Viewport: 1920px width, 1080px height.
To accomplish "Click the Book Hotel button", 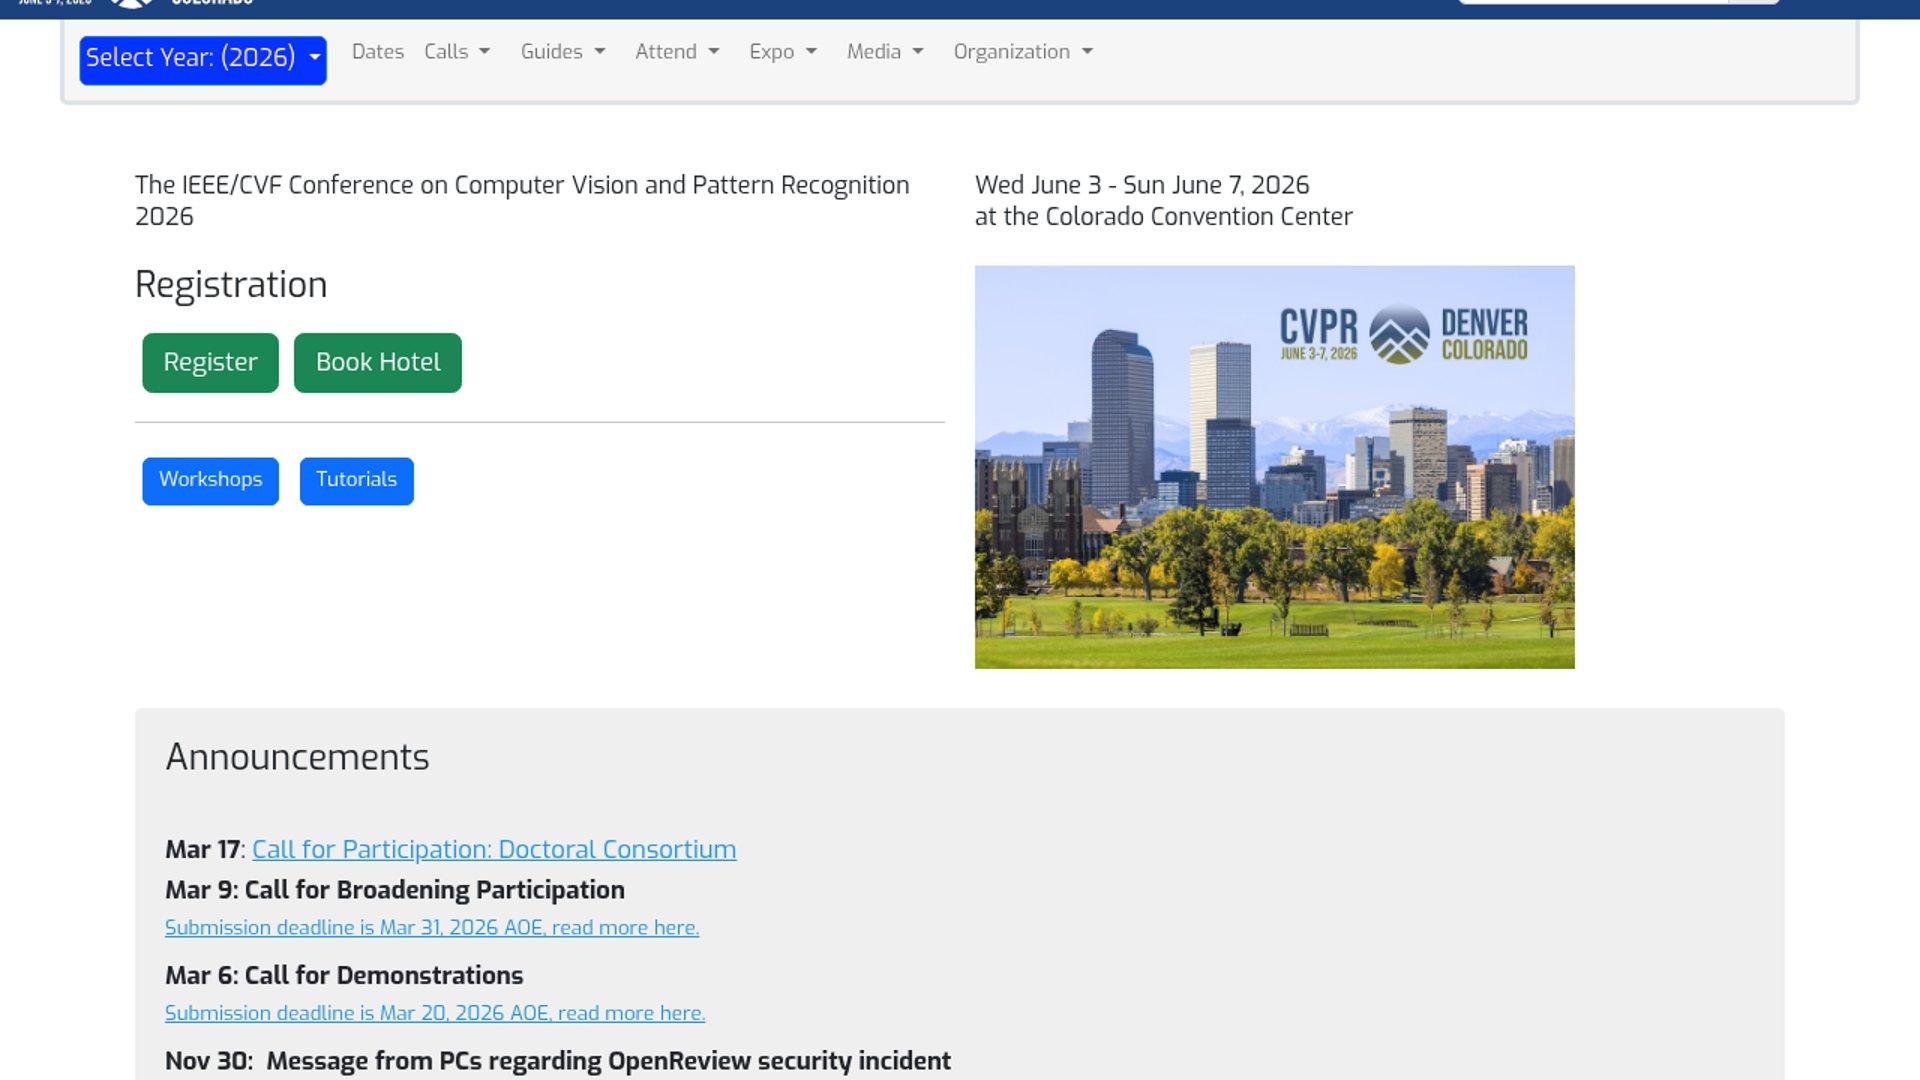I will tap(377, 363).
